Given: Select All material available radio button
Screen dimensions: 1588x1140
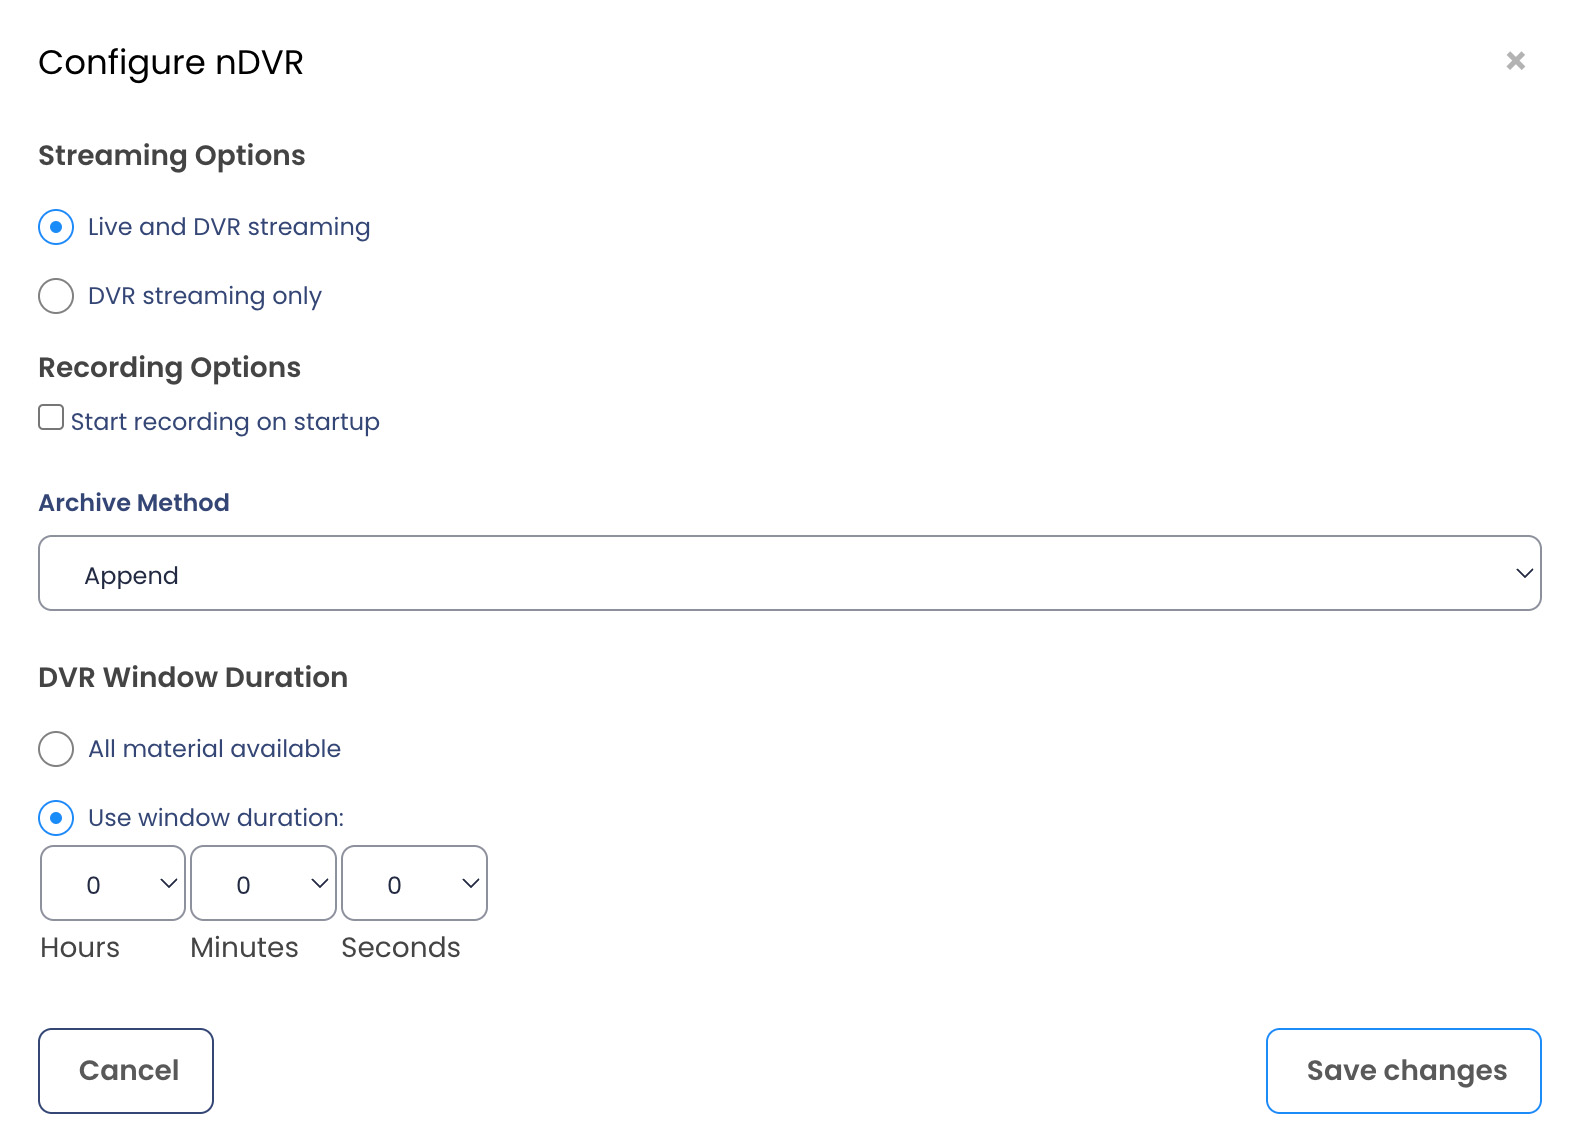Looking at the screenshot, I should [x=56, y=749].
